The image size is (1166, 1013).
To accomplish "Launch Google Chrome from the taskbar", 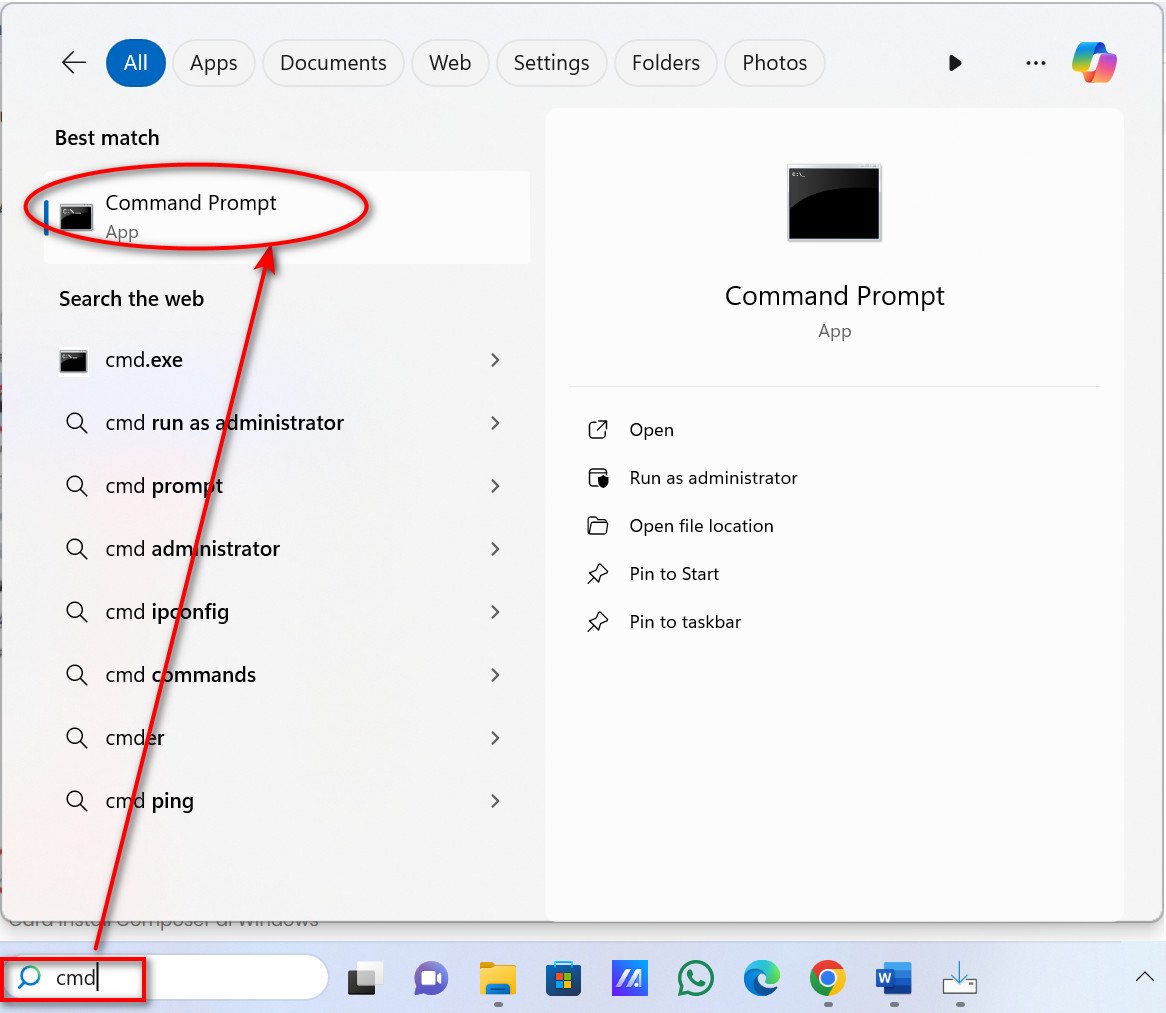I will tap(828, 979).
